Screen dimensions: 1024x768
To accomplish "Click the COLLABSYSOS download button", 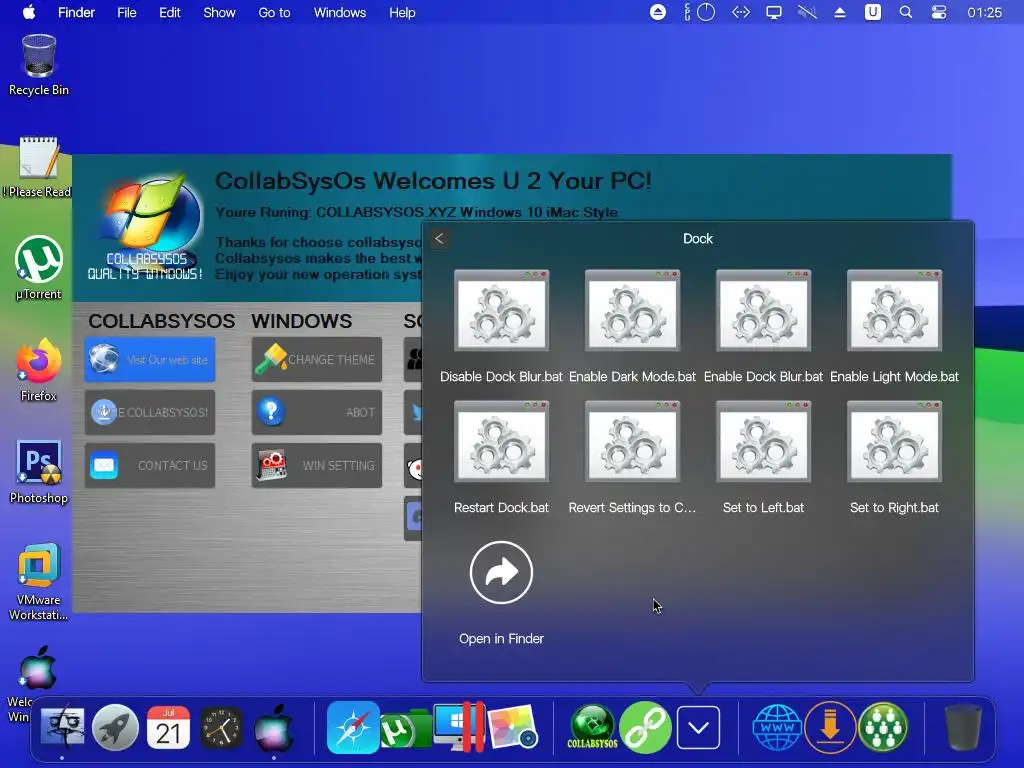I will tap(150, 412).
